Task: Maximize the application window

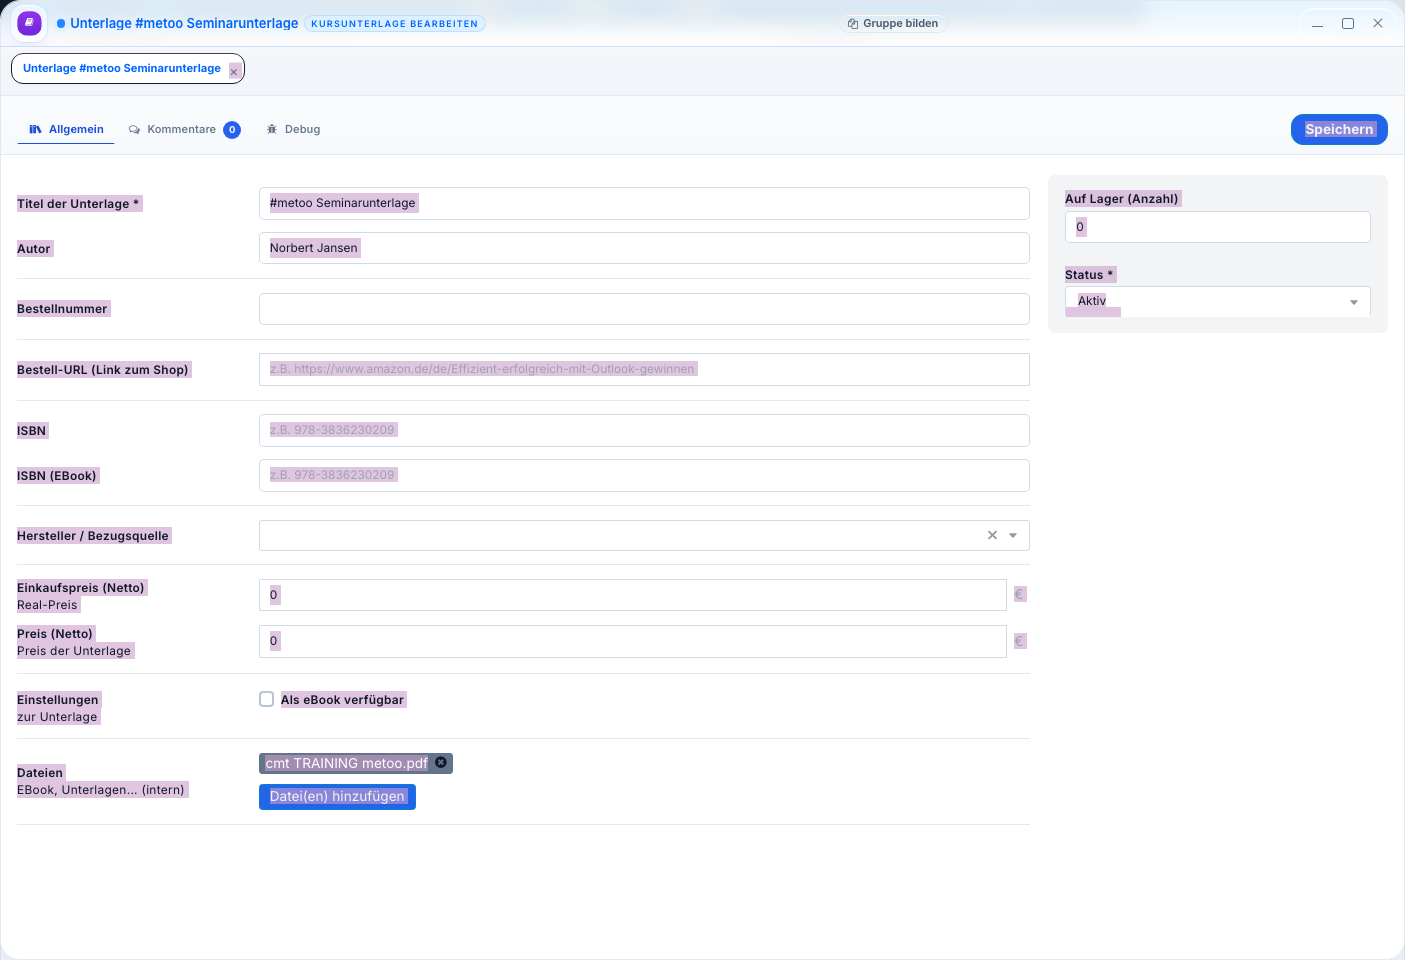Action: click(x=1347, y=24)
